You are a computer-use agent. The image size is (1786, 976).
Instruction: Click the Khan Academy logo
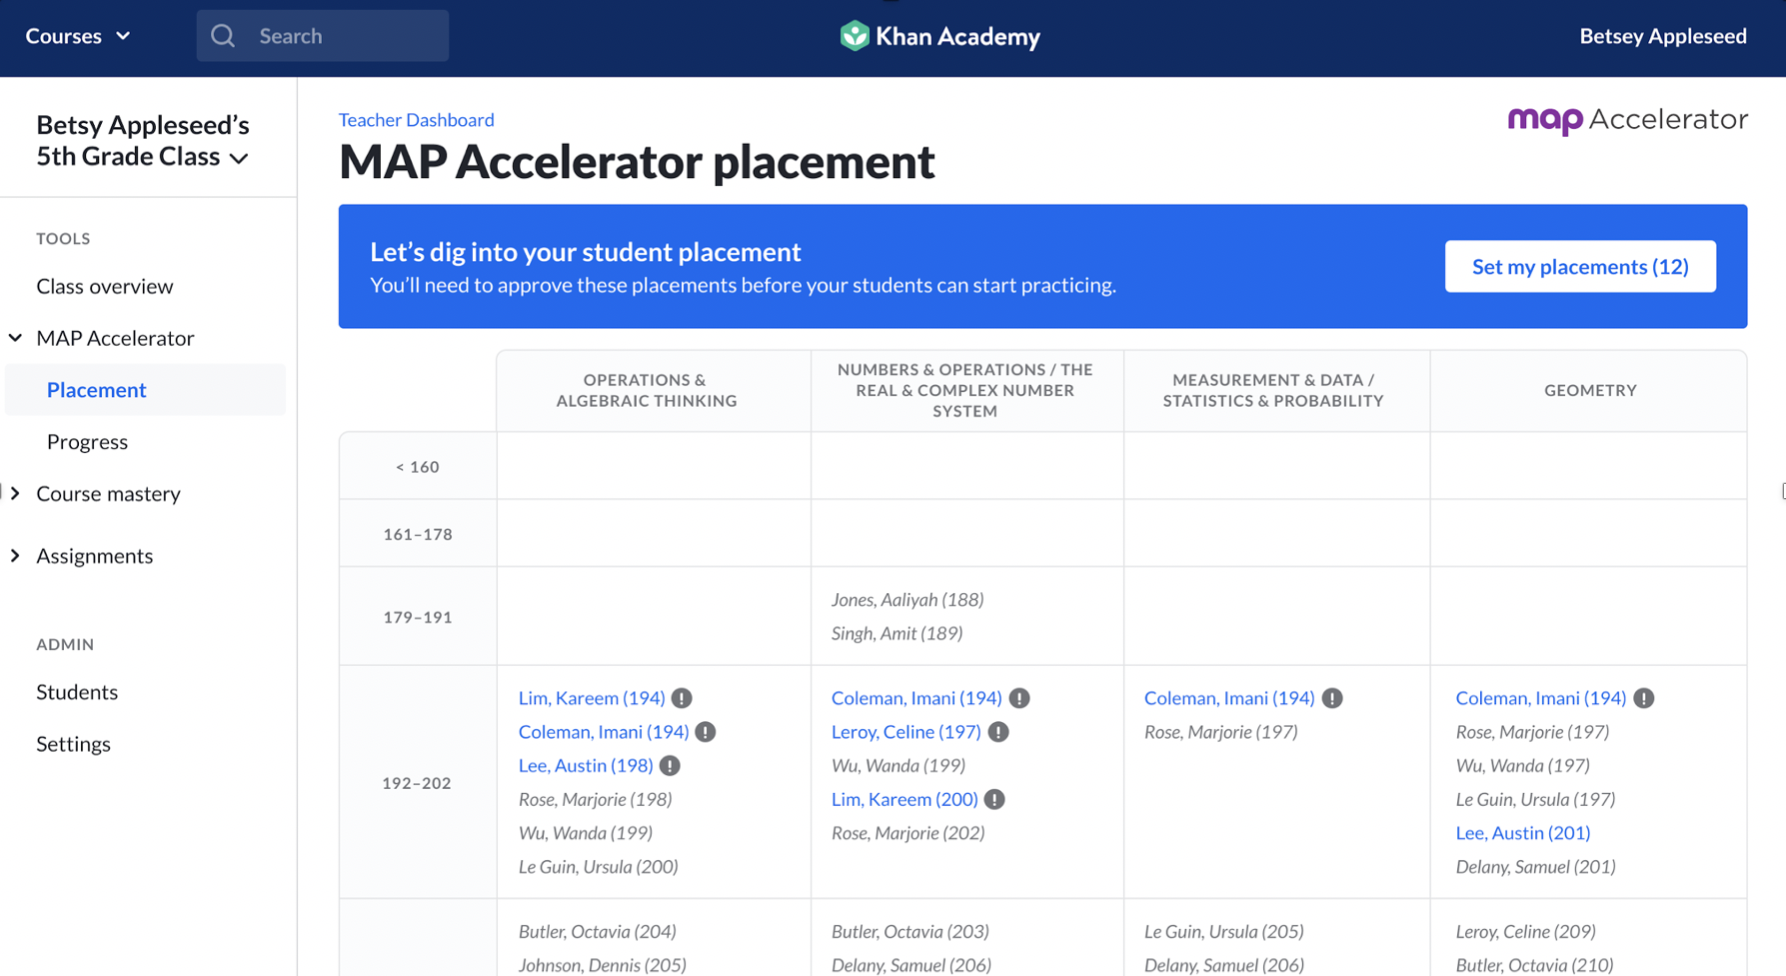[940, 36]
